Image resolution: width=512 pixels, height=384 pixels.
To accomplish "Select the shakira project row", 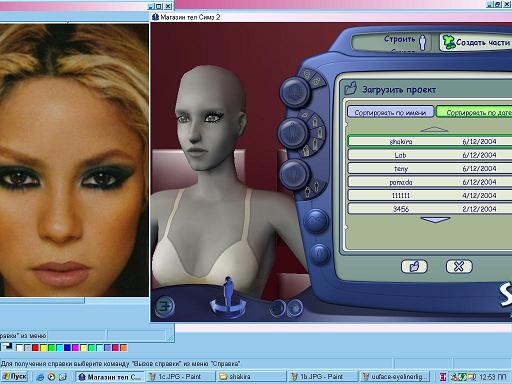I will [x=430, y=141].
